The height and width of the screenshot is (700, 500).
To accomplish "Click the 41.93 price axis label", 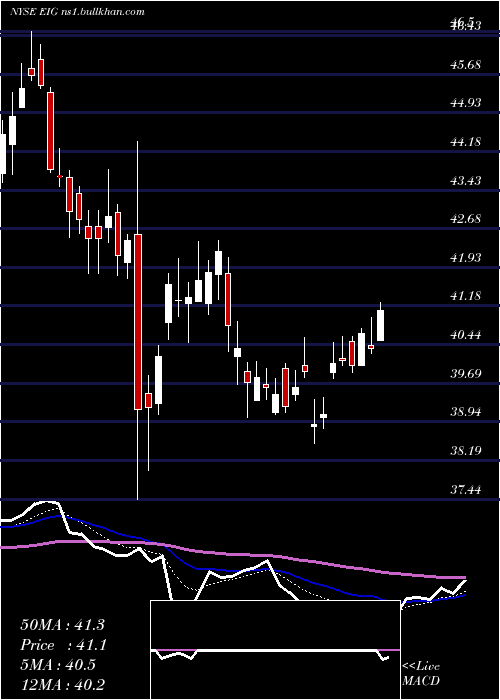I will pos(466,258).
